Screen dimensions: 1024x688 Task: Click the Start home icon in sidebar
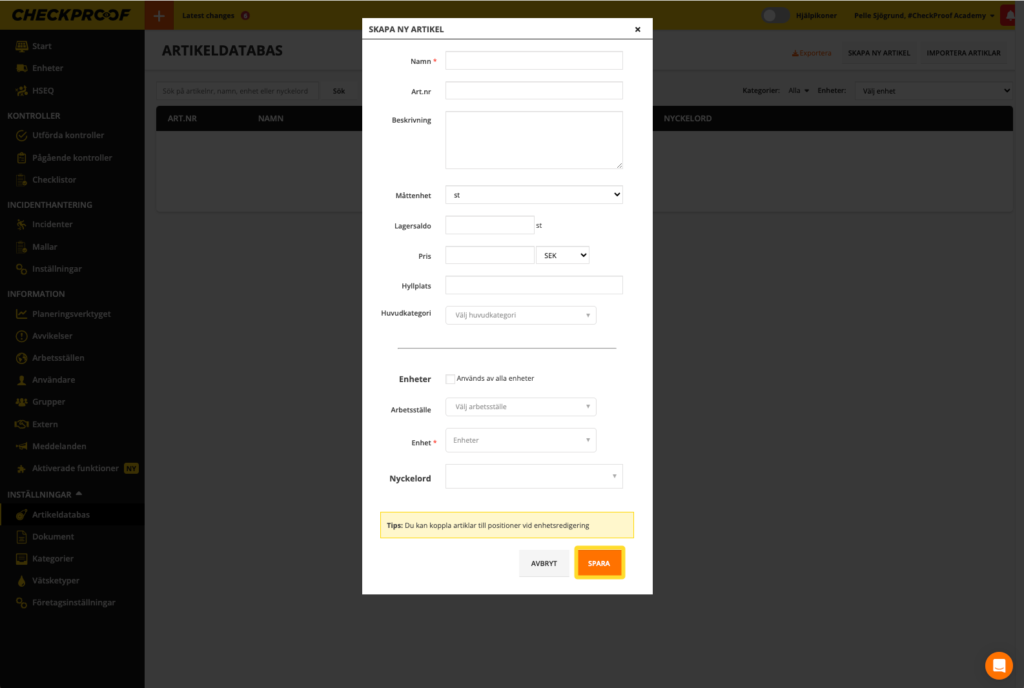point(22,46)
